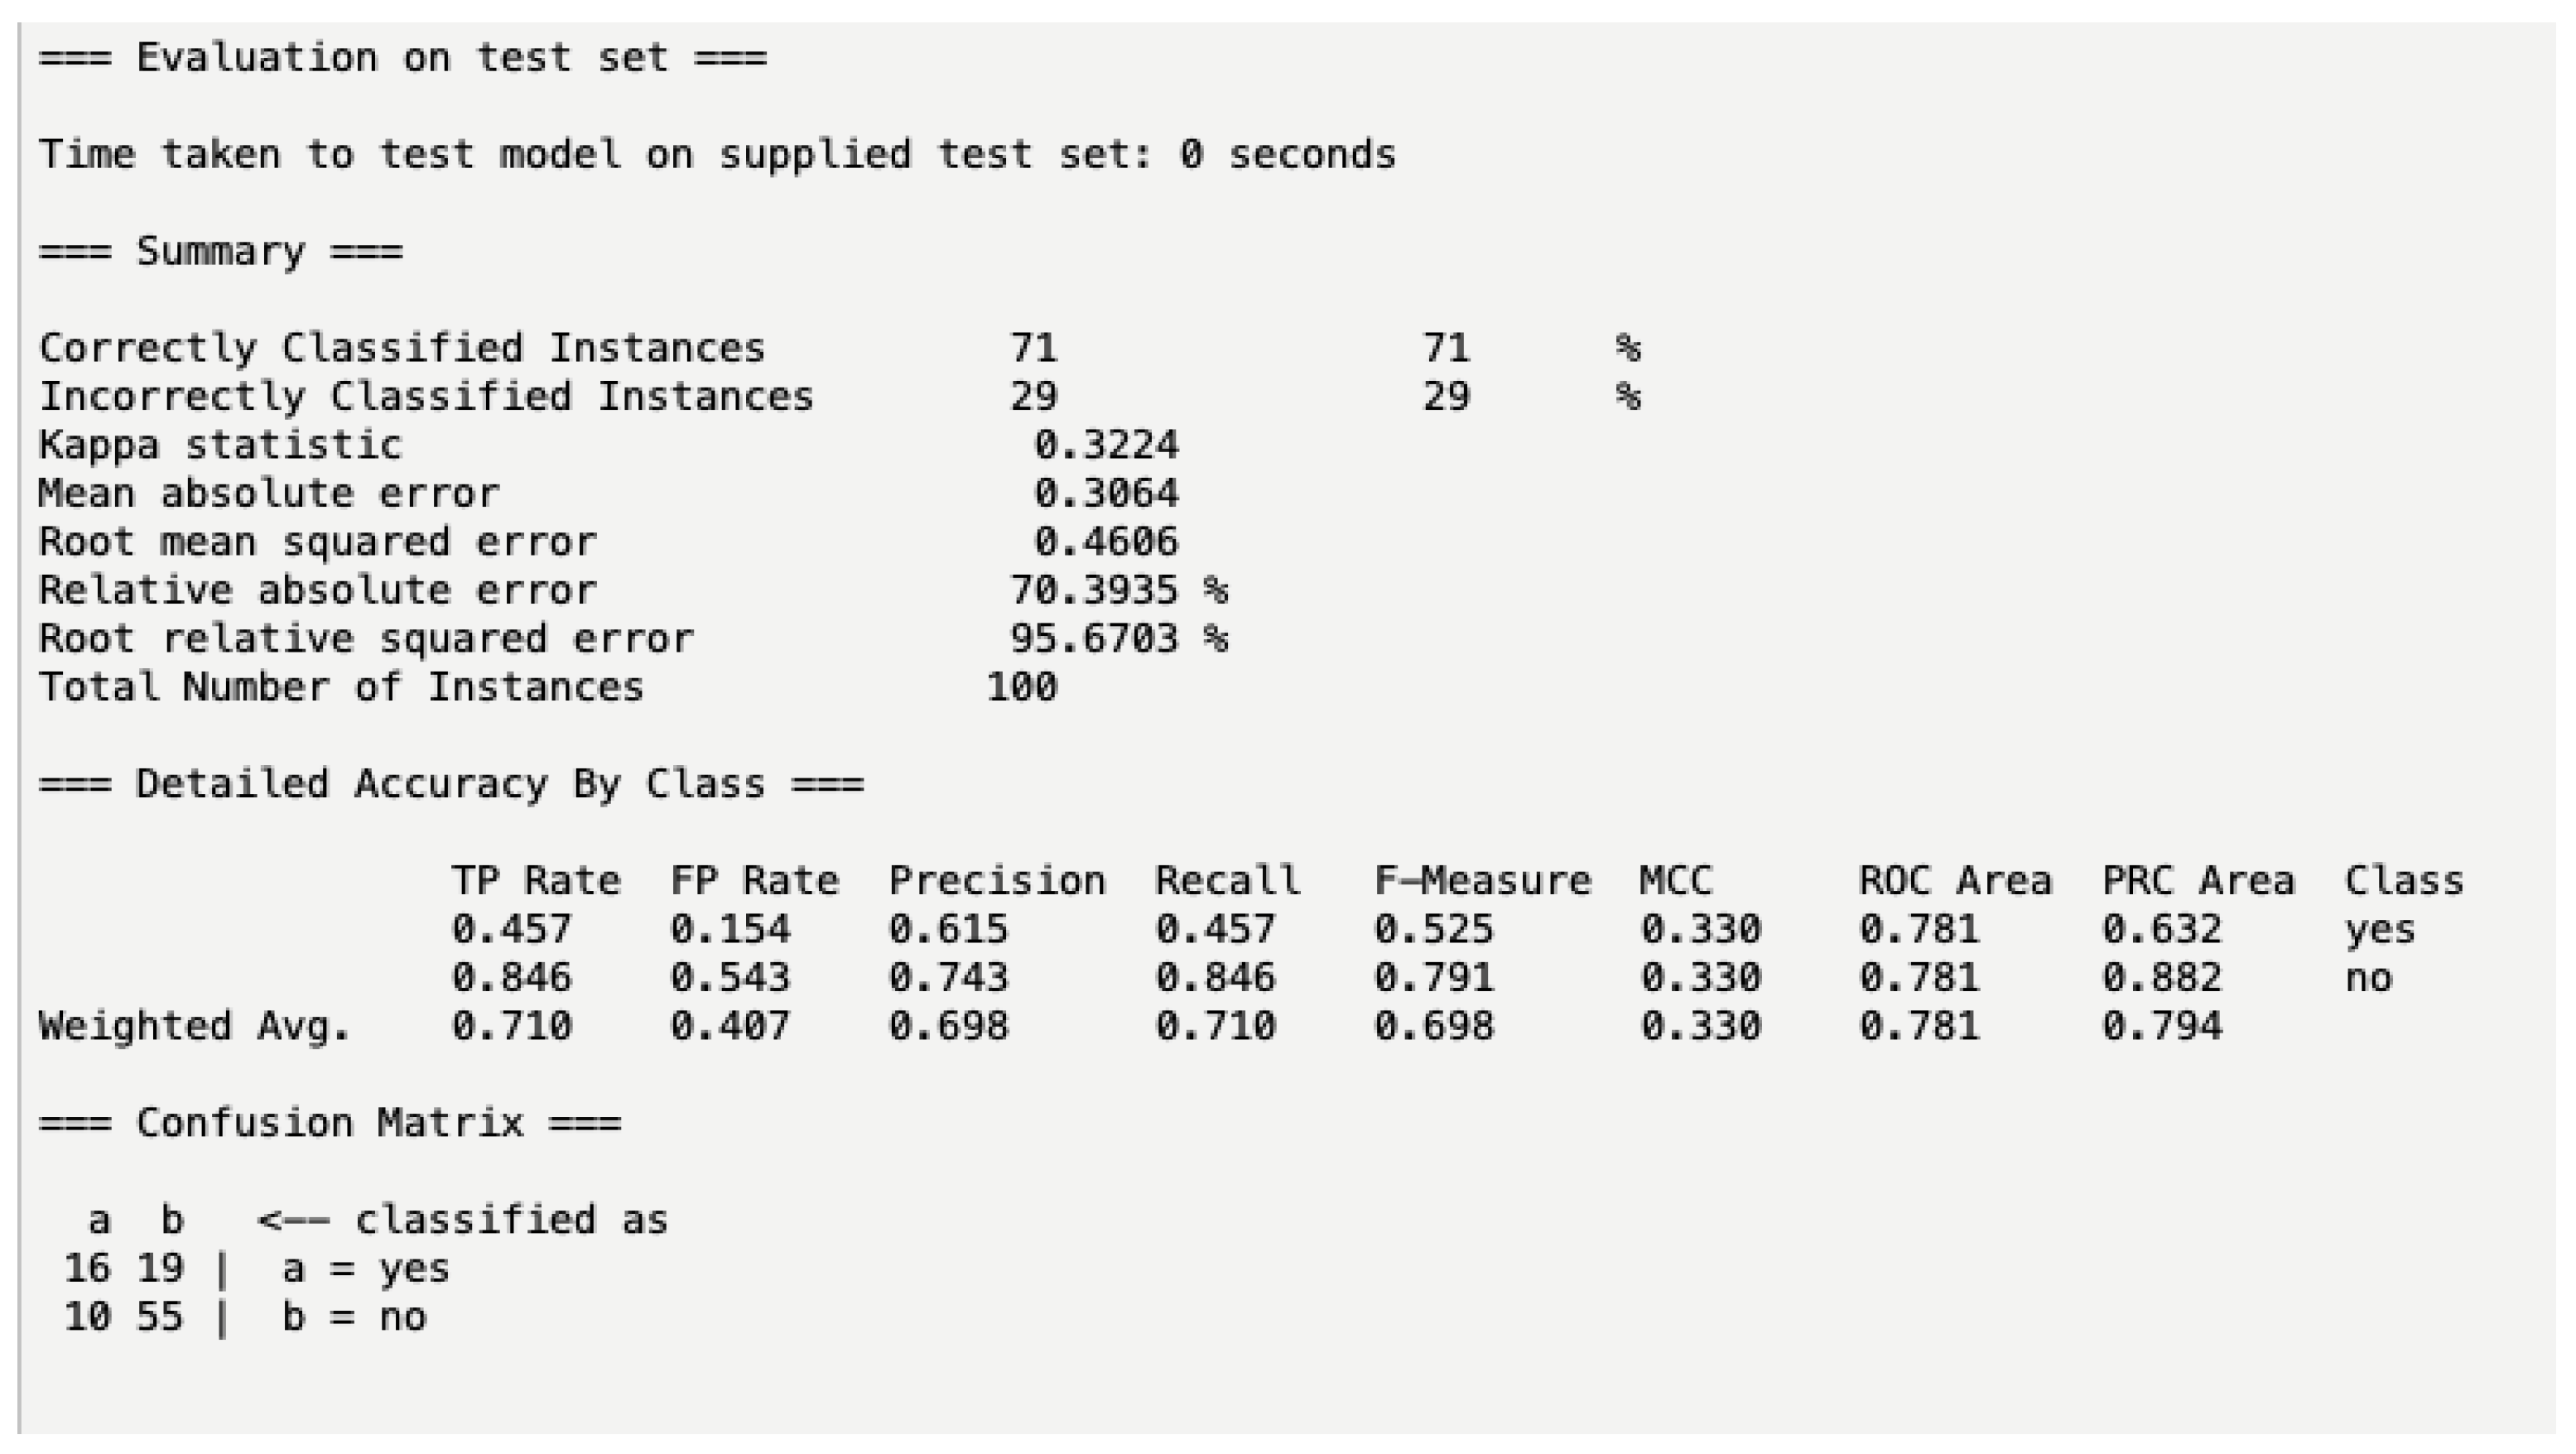Select the value 55 in the confusion matrix

click(x=160, y=1317)
